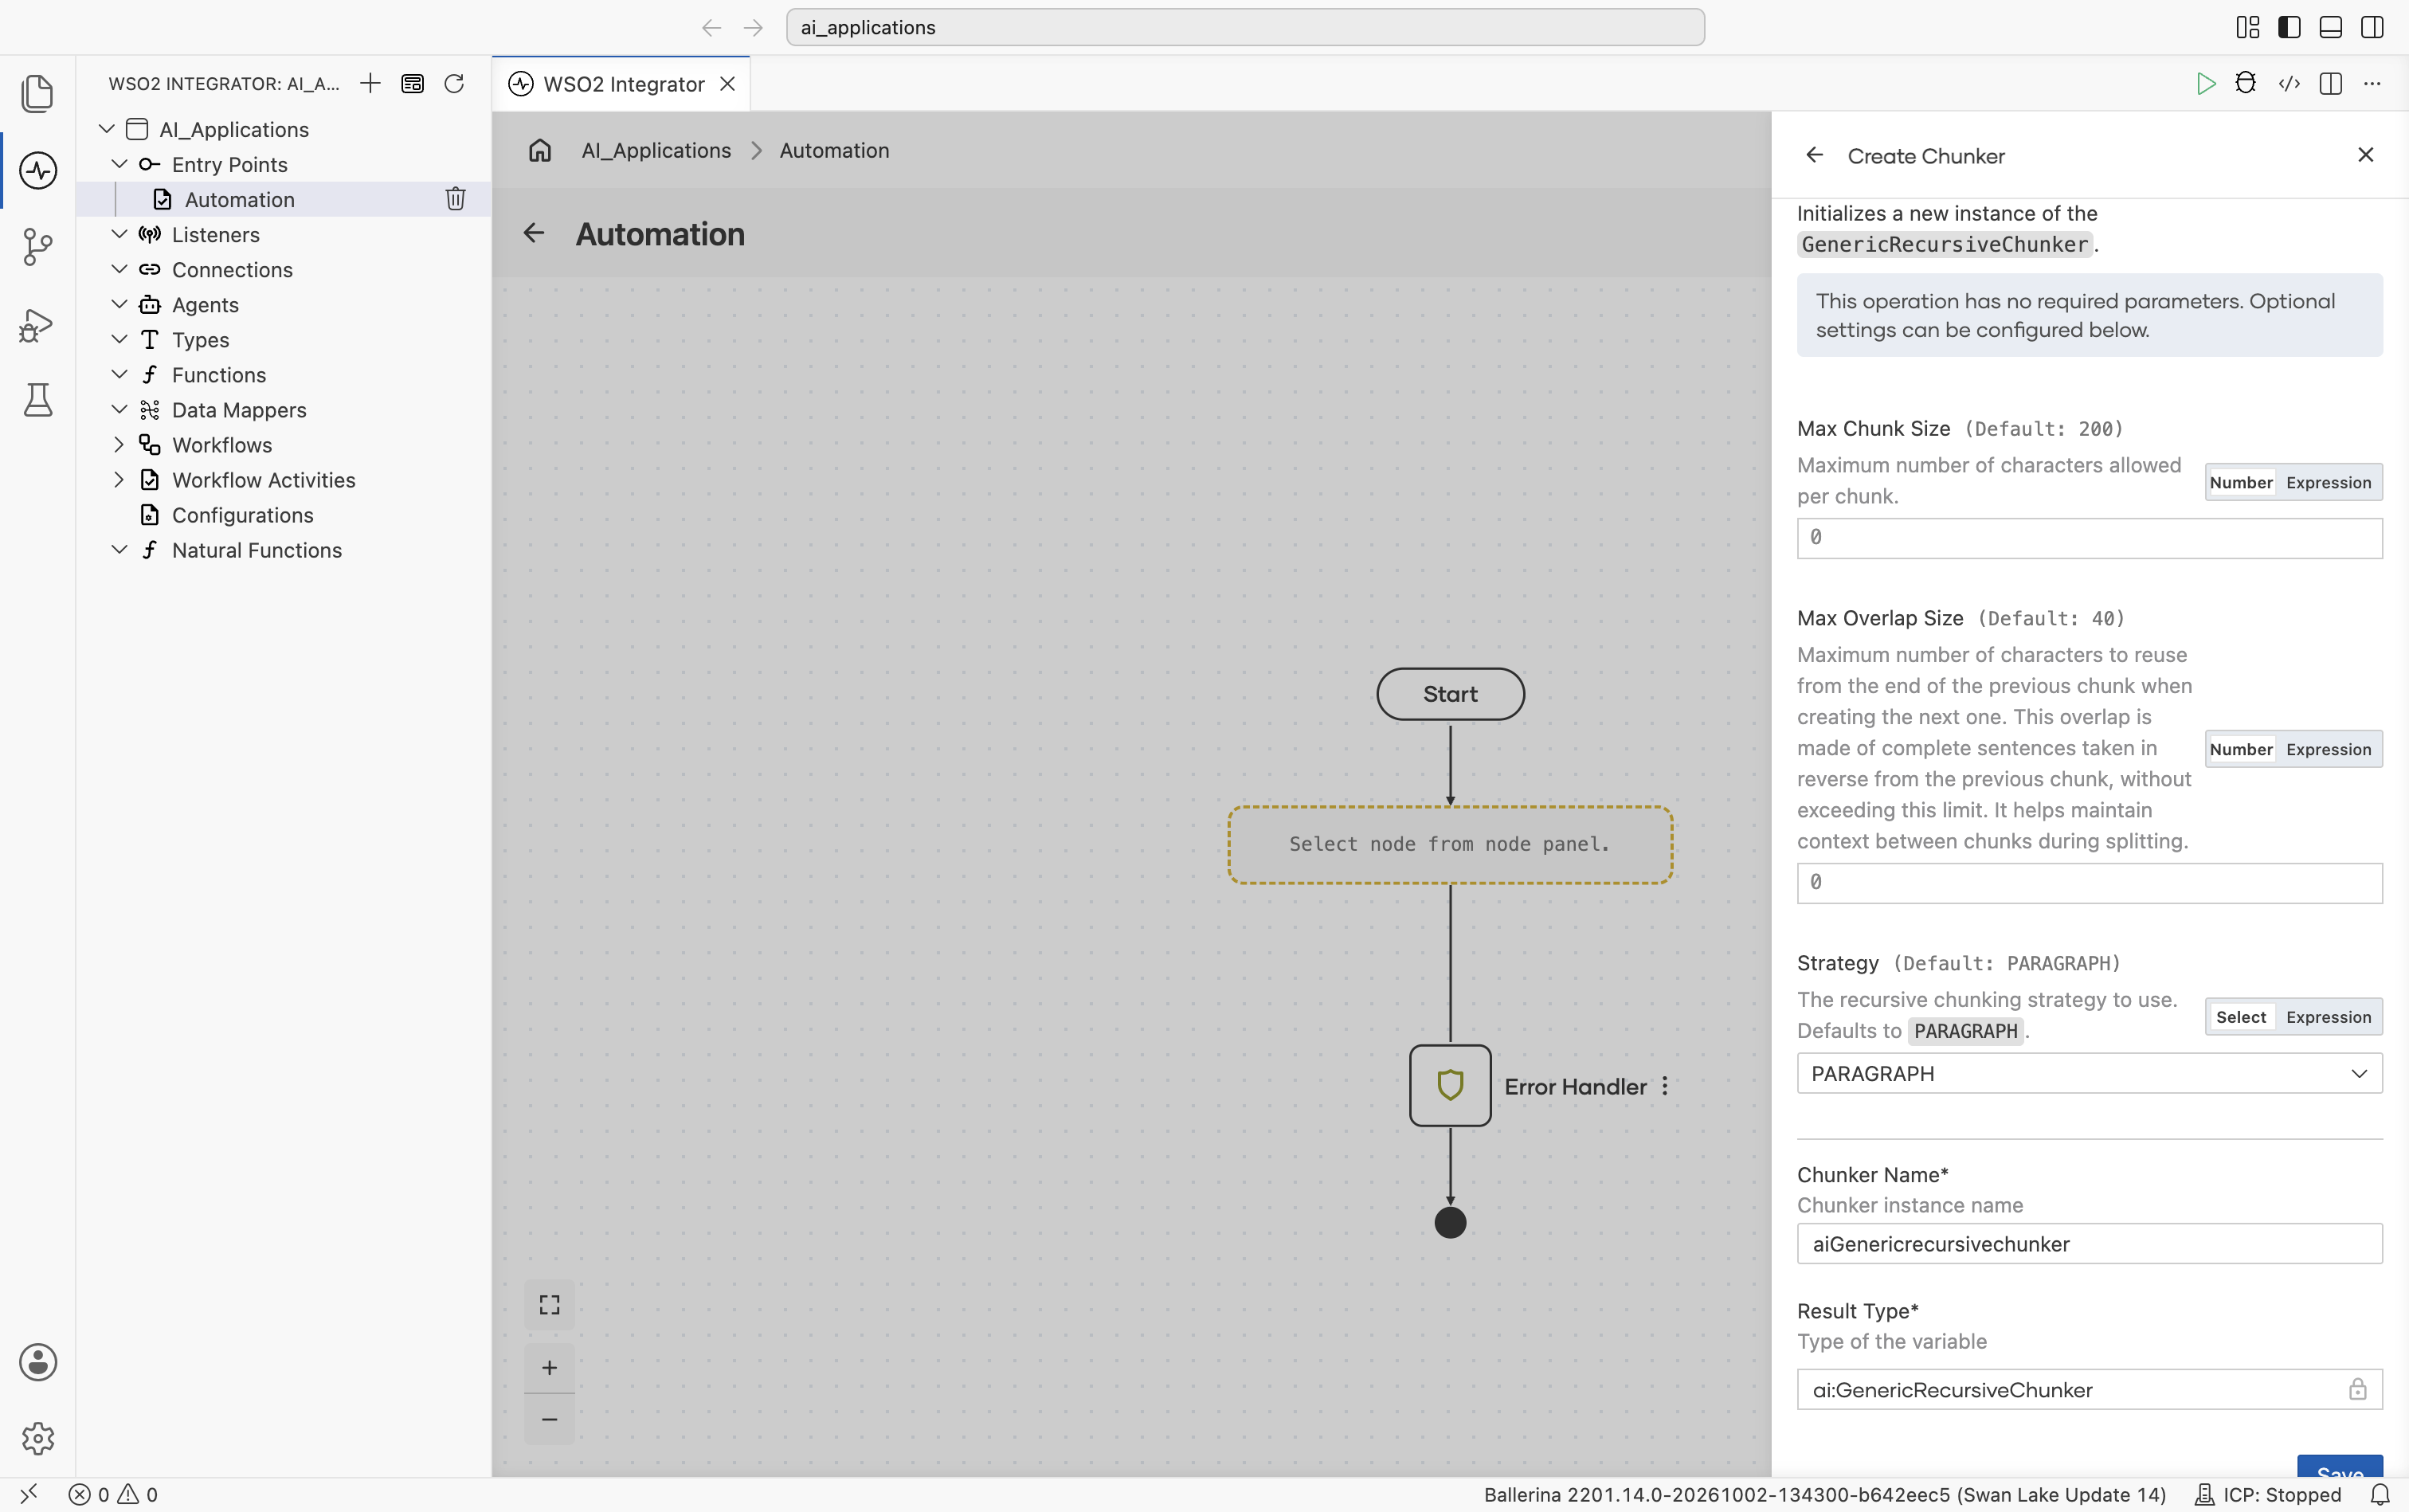Image resolution: width=2409 pixels, height=1512 pixels.
Task: Open Run and Debug activity bar icon
Action: tap(37, 324)
